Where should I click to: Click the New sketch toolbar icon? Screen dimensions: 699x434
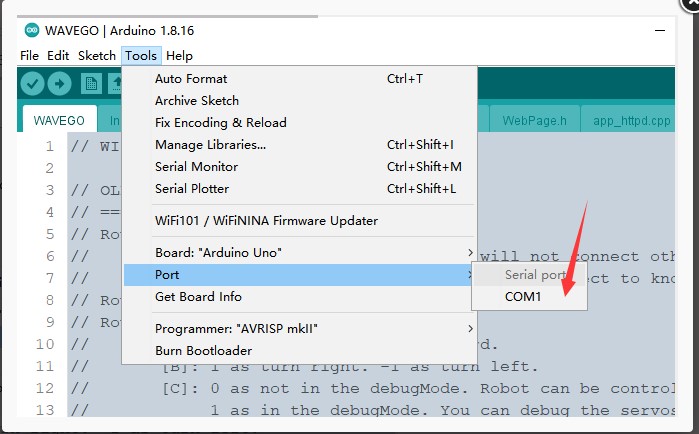[x=91, y=83]
